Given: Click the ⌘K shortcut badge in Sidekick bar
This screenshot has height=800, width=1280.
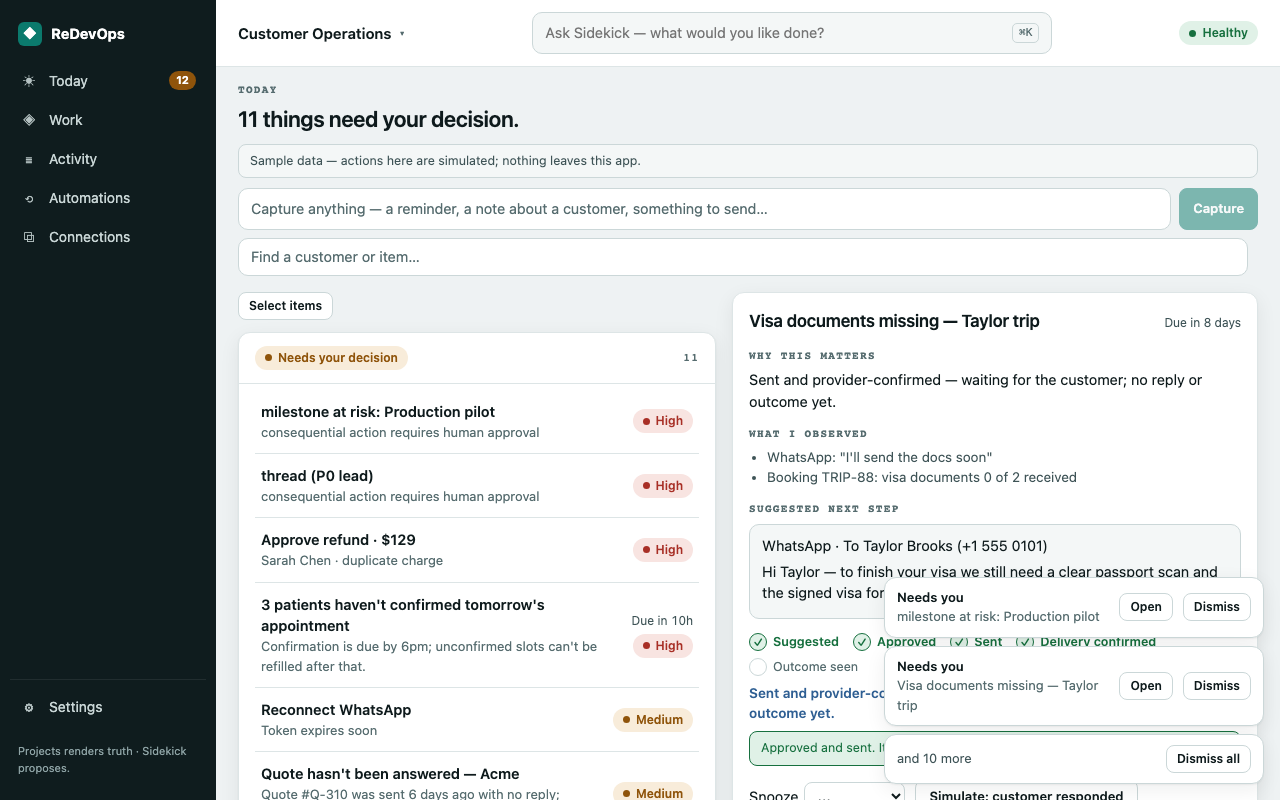Looking at the screenshot, I should pos(1025,33).
